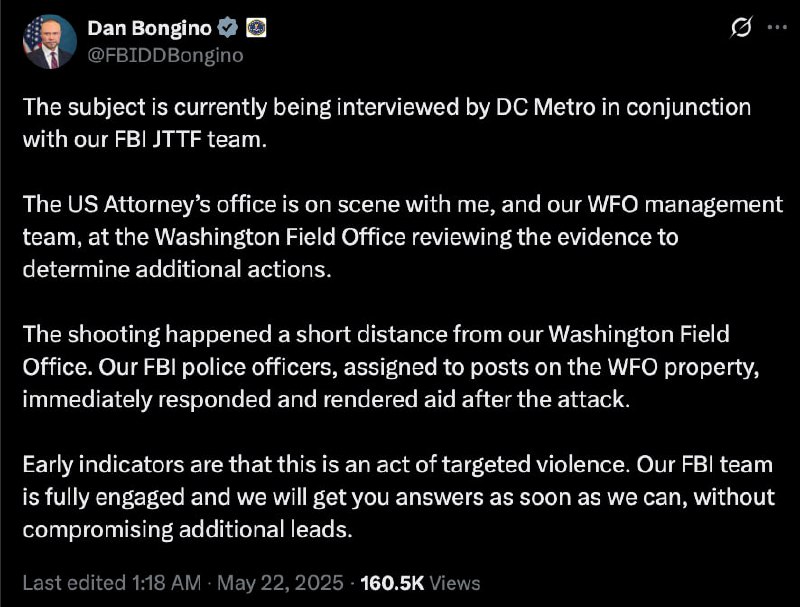800x607 pixels.
Task: Click the blue verified checkmark badge
Action: [228, 28]
